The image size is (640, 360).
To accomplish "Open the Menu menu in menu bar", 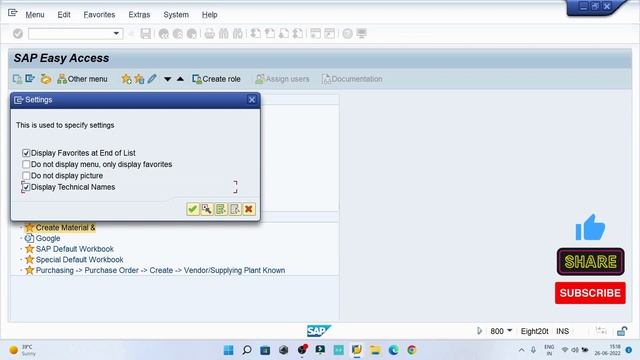I will click(x=35, y=15).
